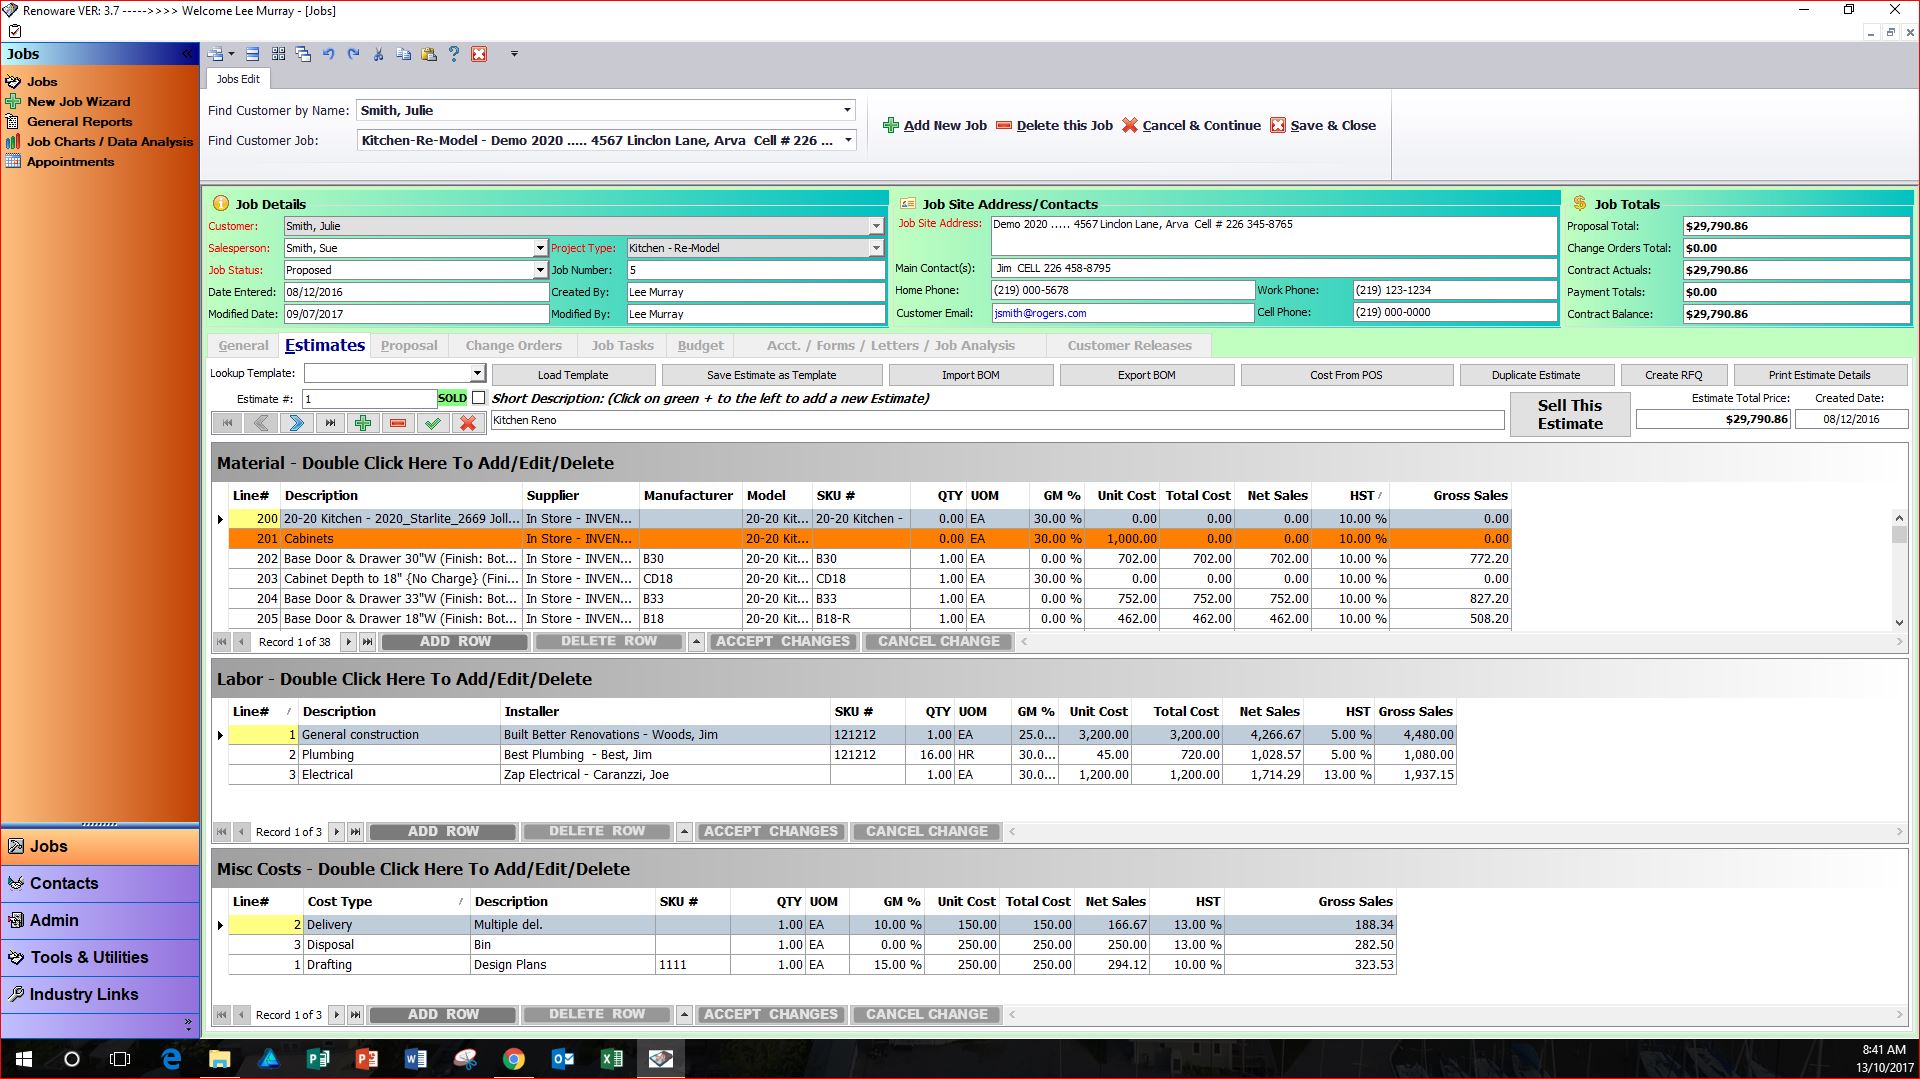Screen dimensions: 1920x1079
Task: Click the redo arrow in the top toolbar
Action: coord(353,54)
